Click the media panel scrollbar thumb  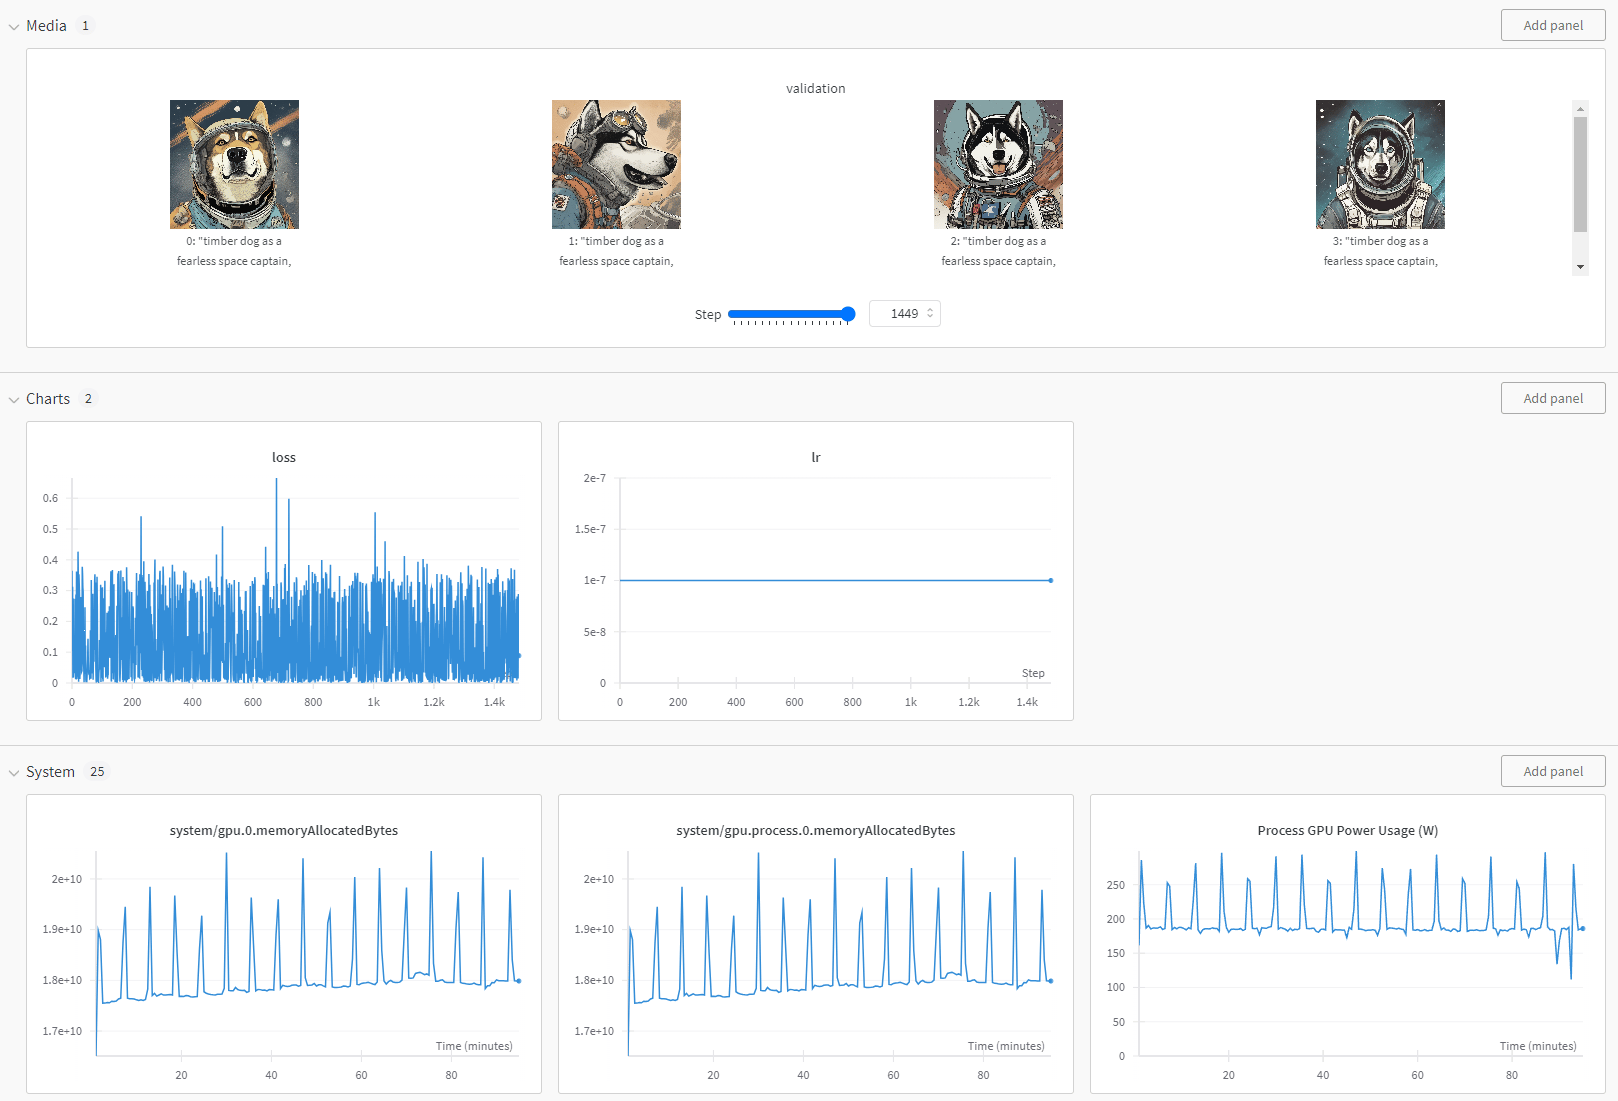pos(1580,174)
